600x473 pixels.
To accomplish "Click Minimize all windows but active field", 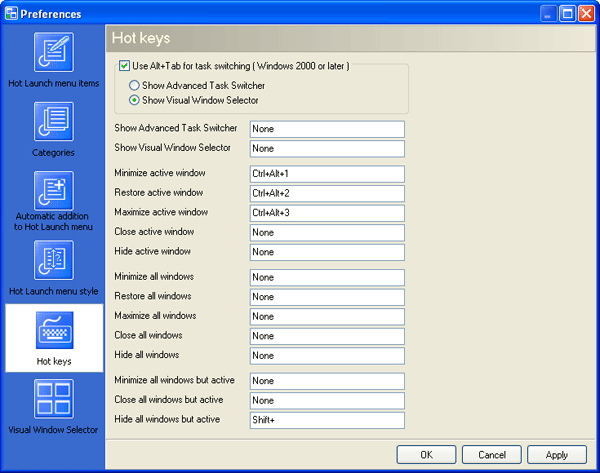I will point(327,381).
